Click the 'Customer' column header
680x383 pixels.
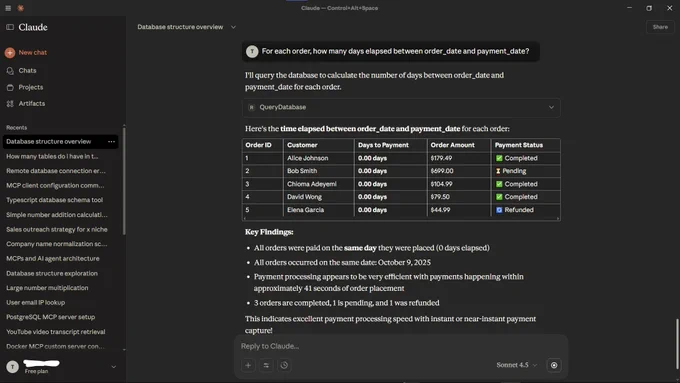tap(302, 145)
